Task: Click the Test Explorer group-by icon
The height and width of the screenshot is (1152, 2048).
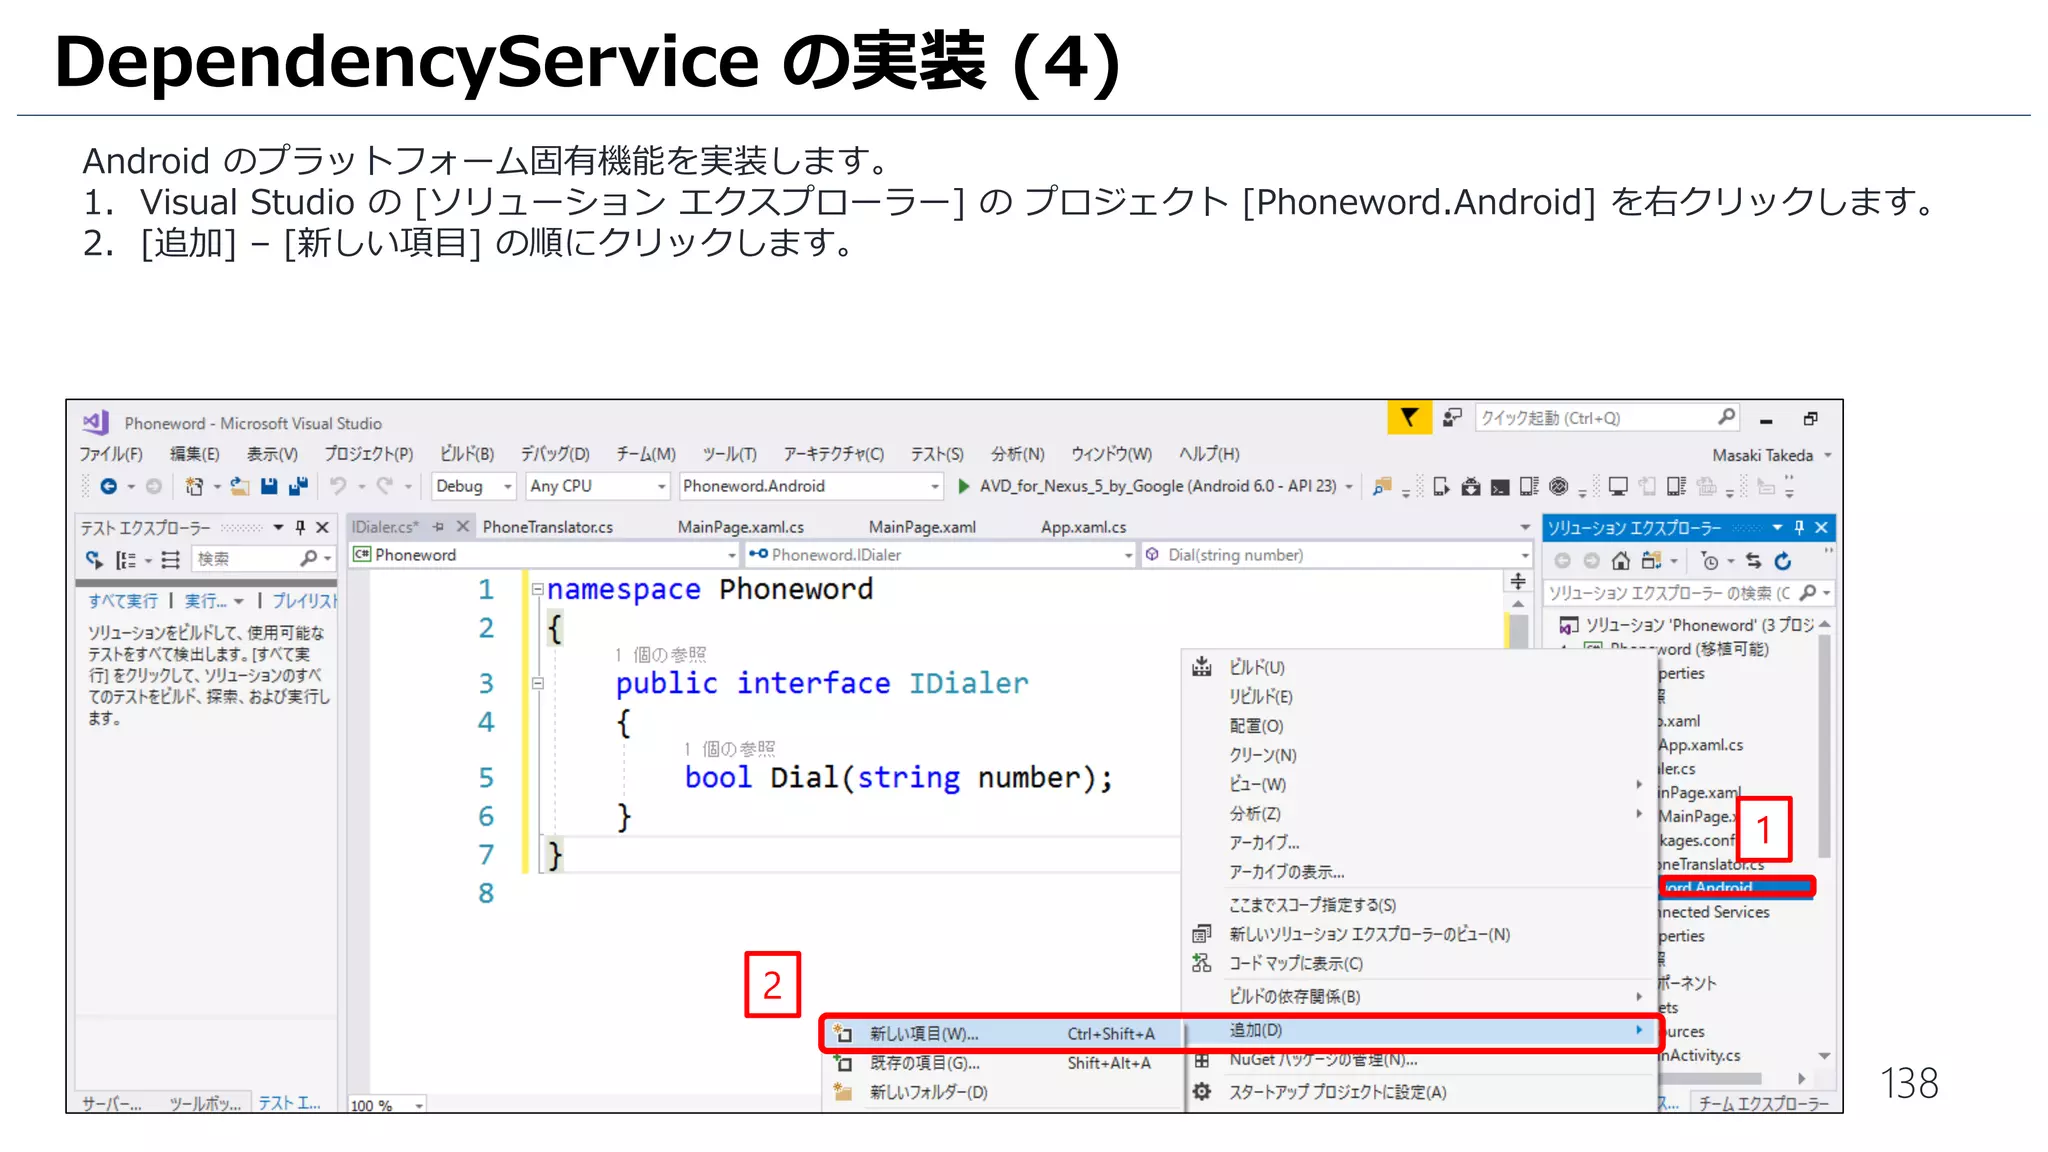Action: coord(126,560)
